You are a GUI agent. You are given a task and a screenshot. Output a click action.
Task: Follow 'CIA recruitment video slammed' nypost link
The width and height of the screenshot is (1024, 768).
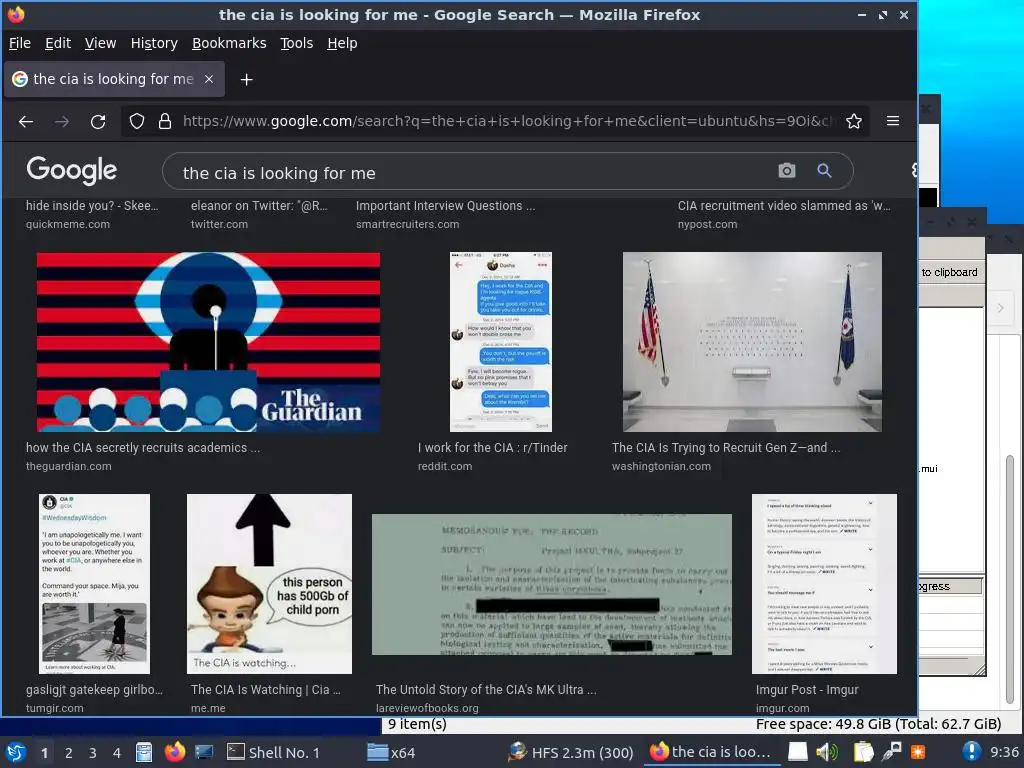click(x=784, y=205)
